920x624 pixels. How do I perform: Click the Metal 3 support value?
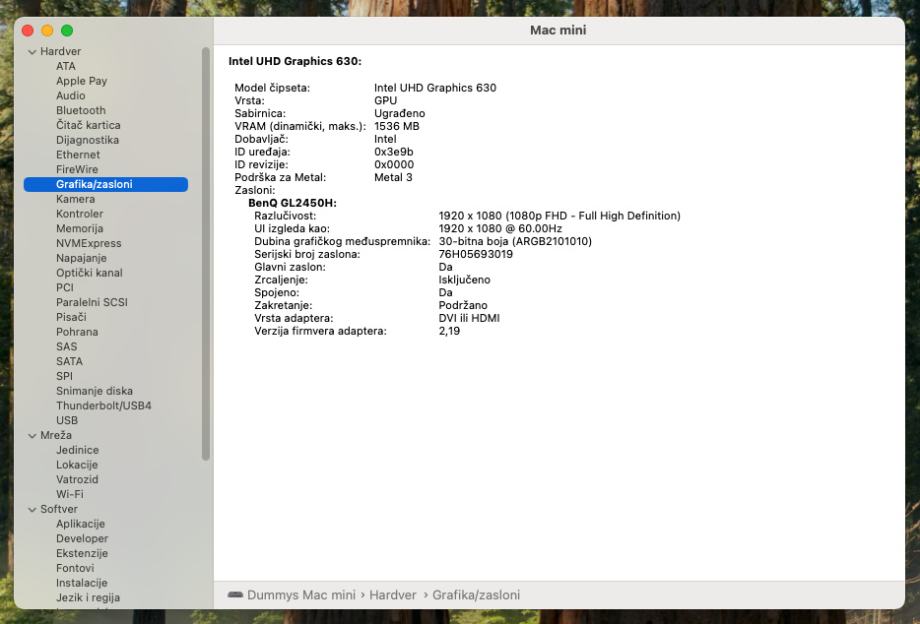(x=393, y=177)
